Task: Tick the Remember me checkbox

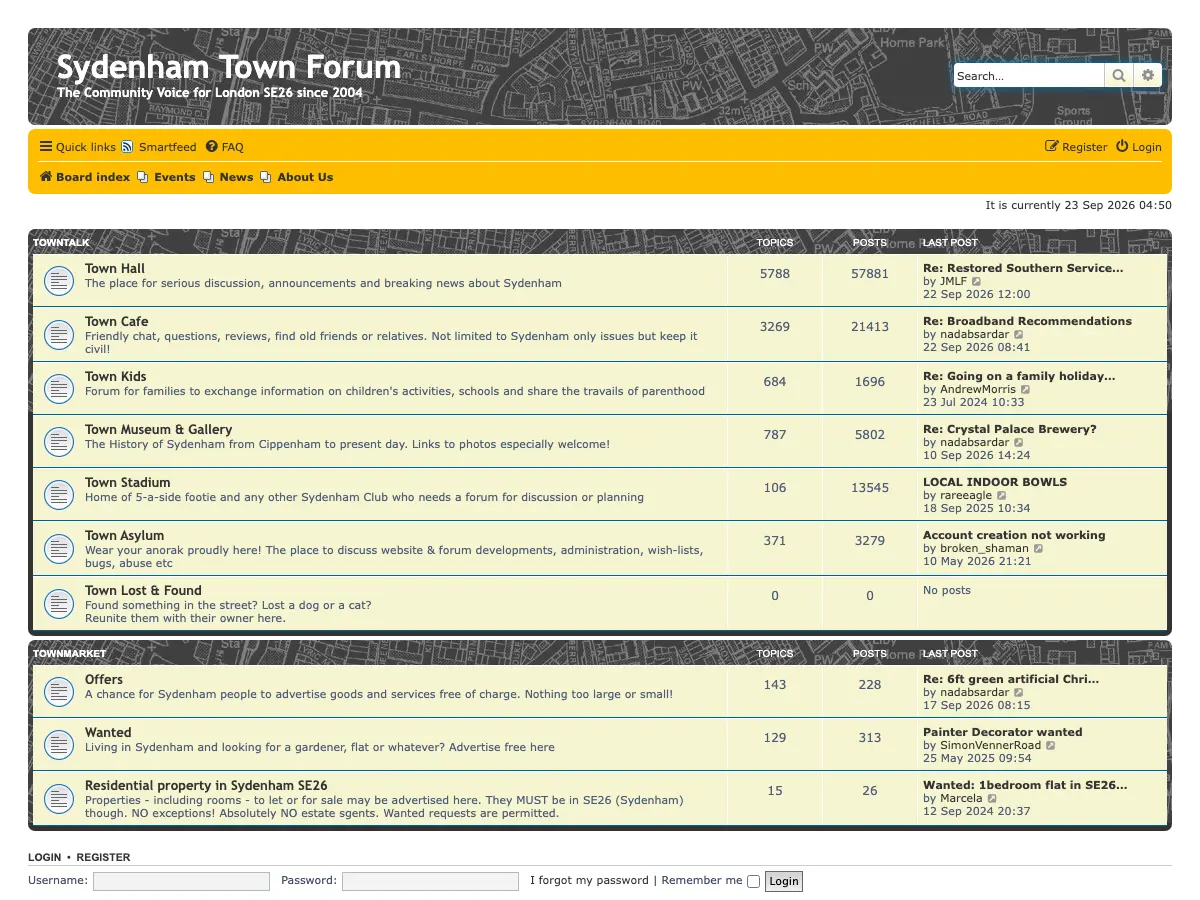Action: pyautogui.click(x=753, y=881)
